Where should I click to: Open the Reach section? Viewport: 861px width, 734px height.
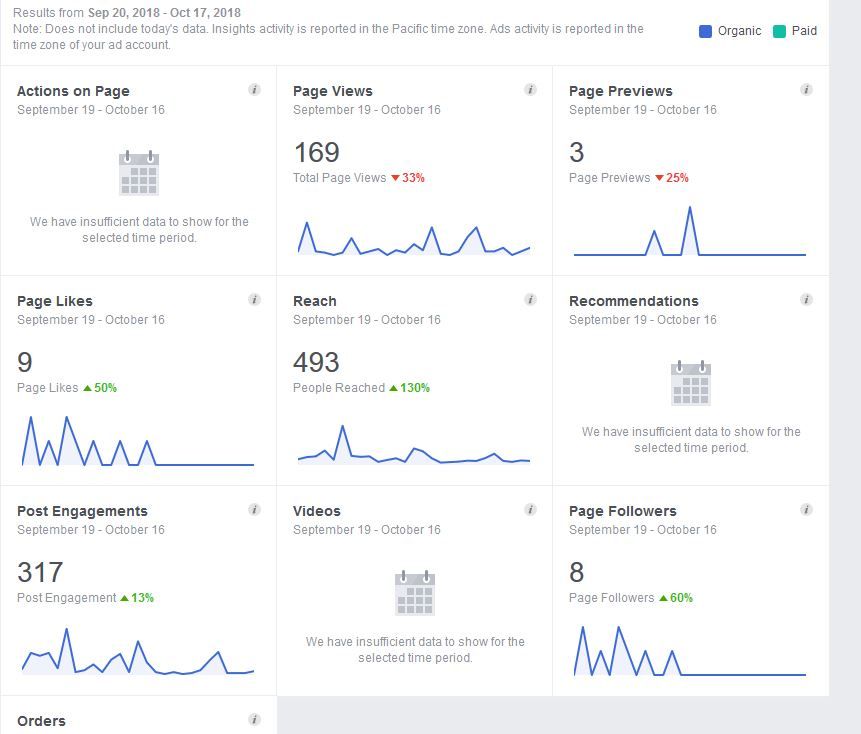314,301
